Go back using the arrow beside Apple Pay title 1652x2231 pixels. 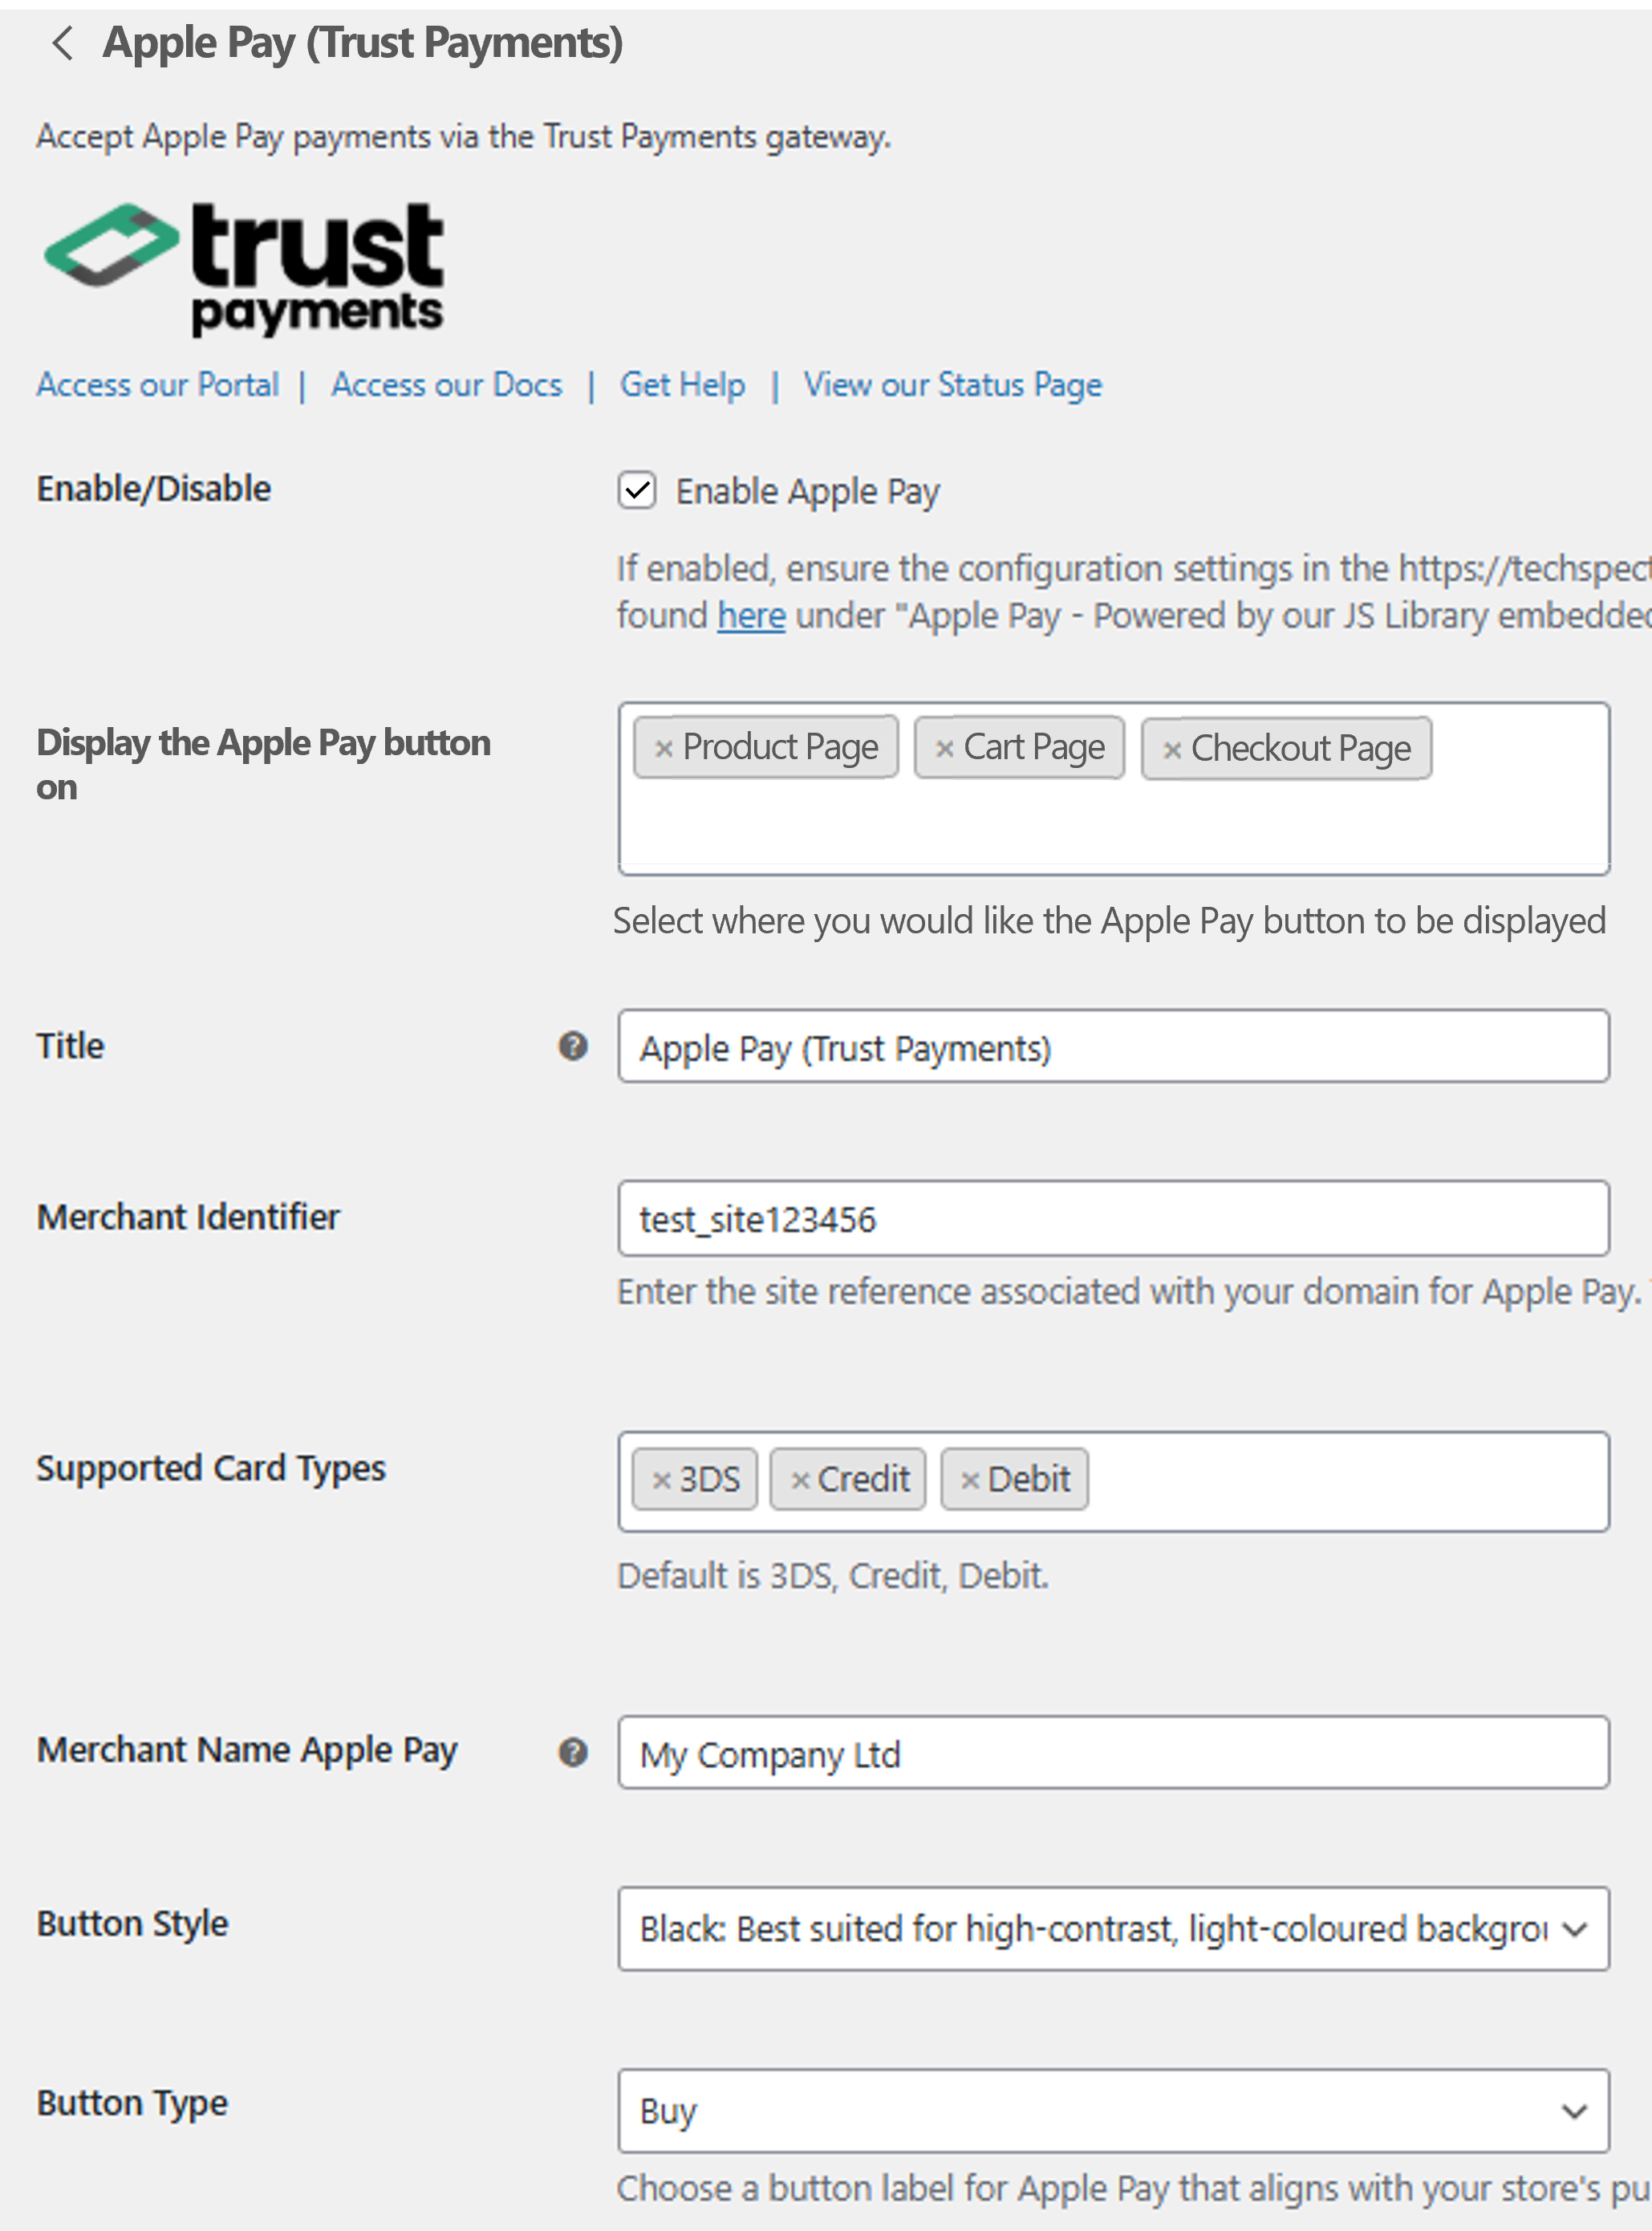(62, 43)
